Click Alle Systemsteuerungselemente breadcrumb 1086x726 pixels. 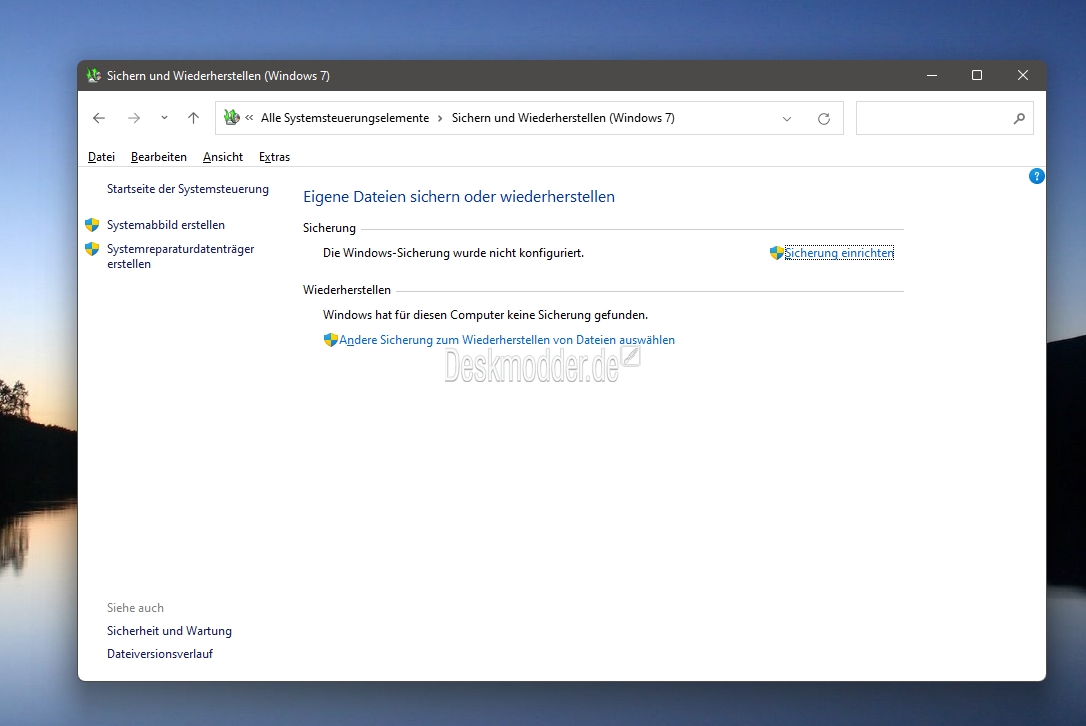tap(345, 118)
